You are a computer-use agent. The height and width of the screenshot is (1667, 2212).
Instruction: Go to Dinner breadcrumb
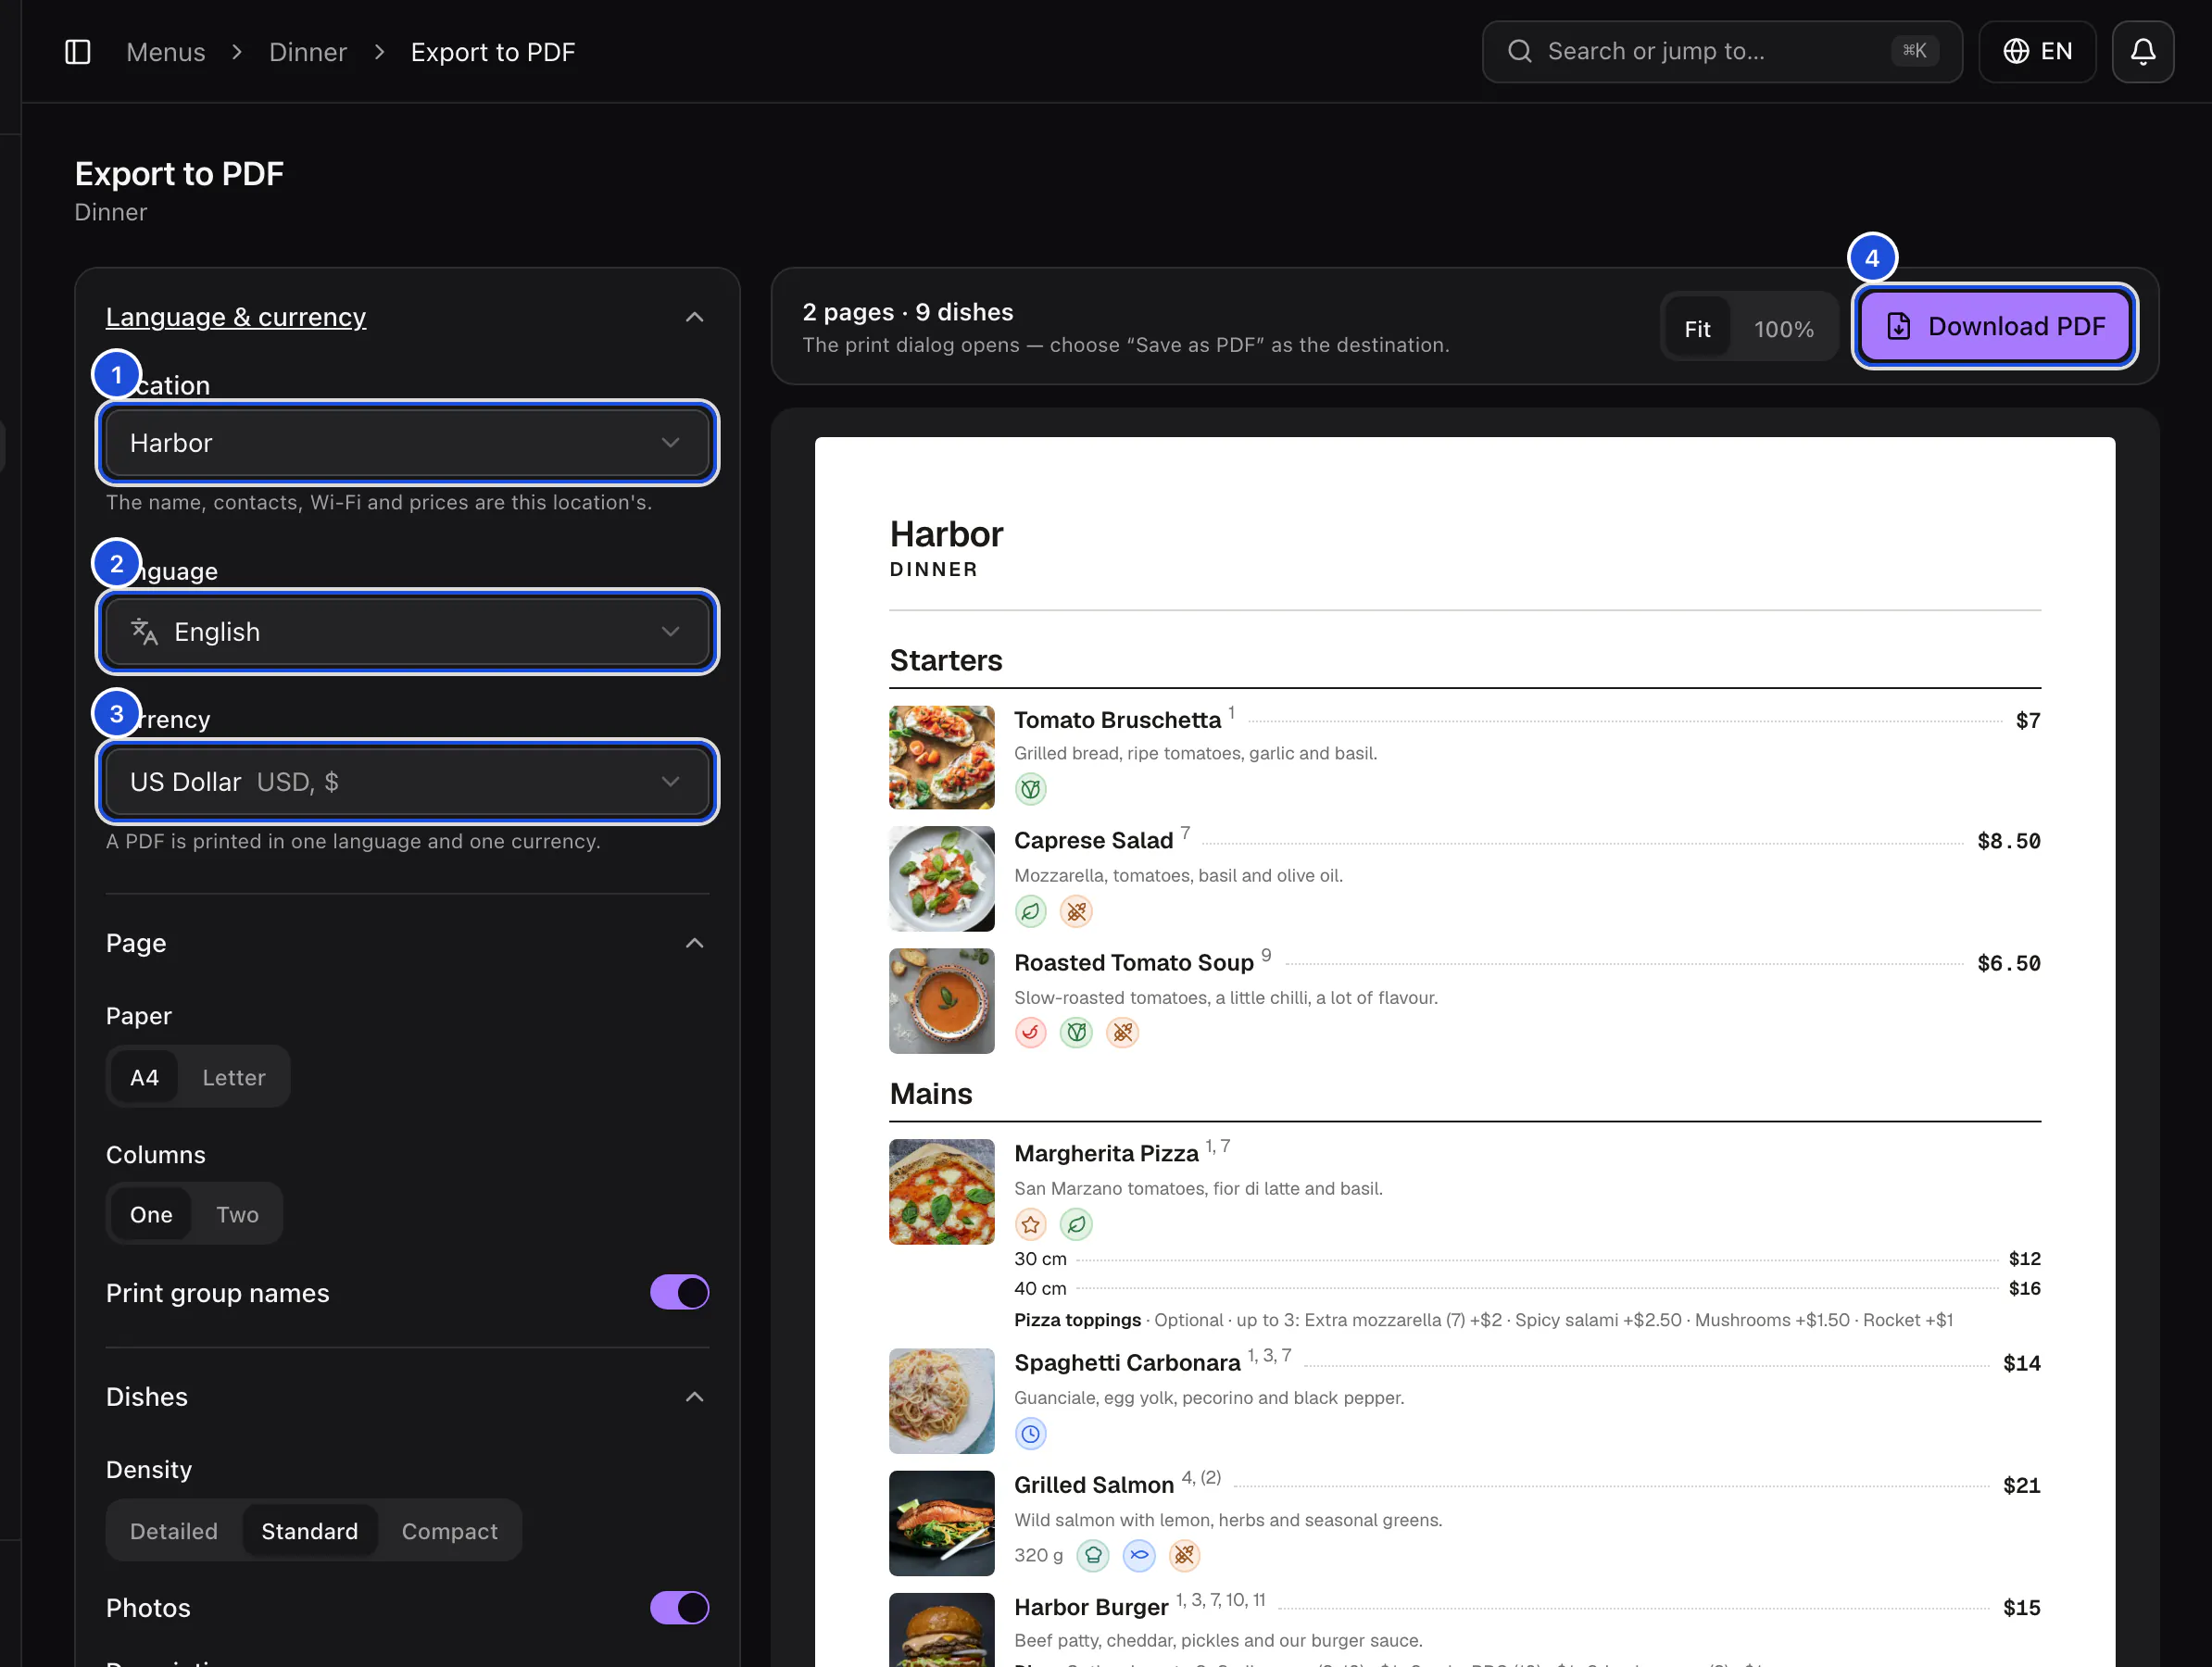click(308, 52)
